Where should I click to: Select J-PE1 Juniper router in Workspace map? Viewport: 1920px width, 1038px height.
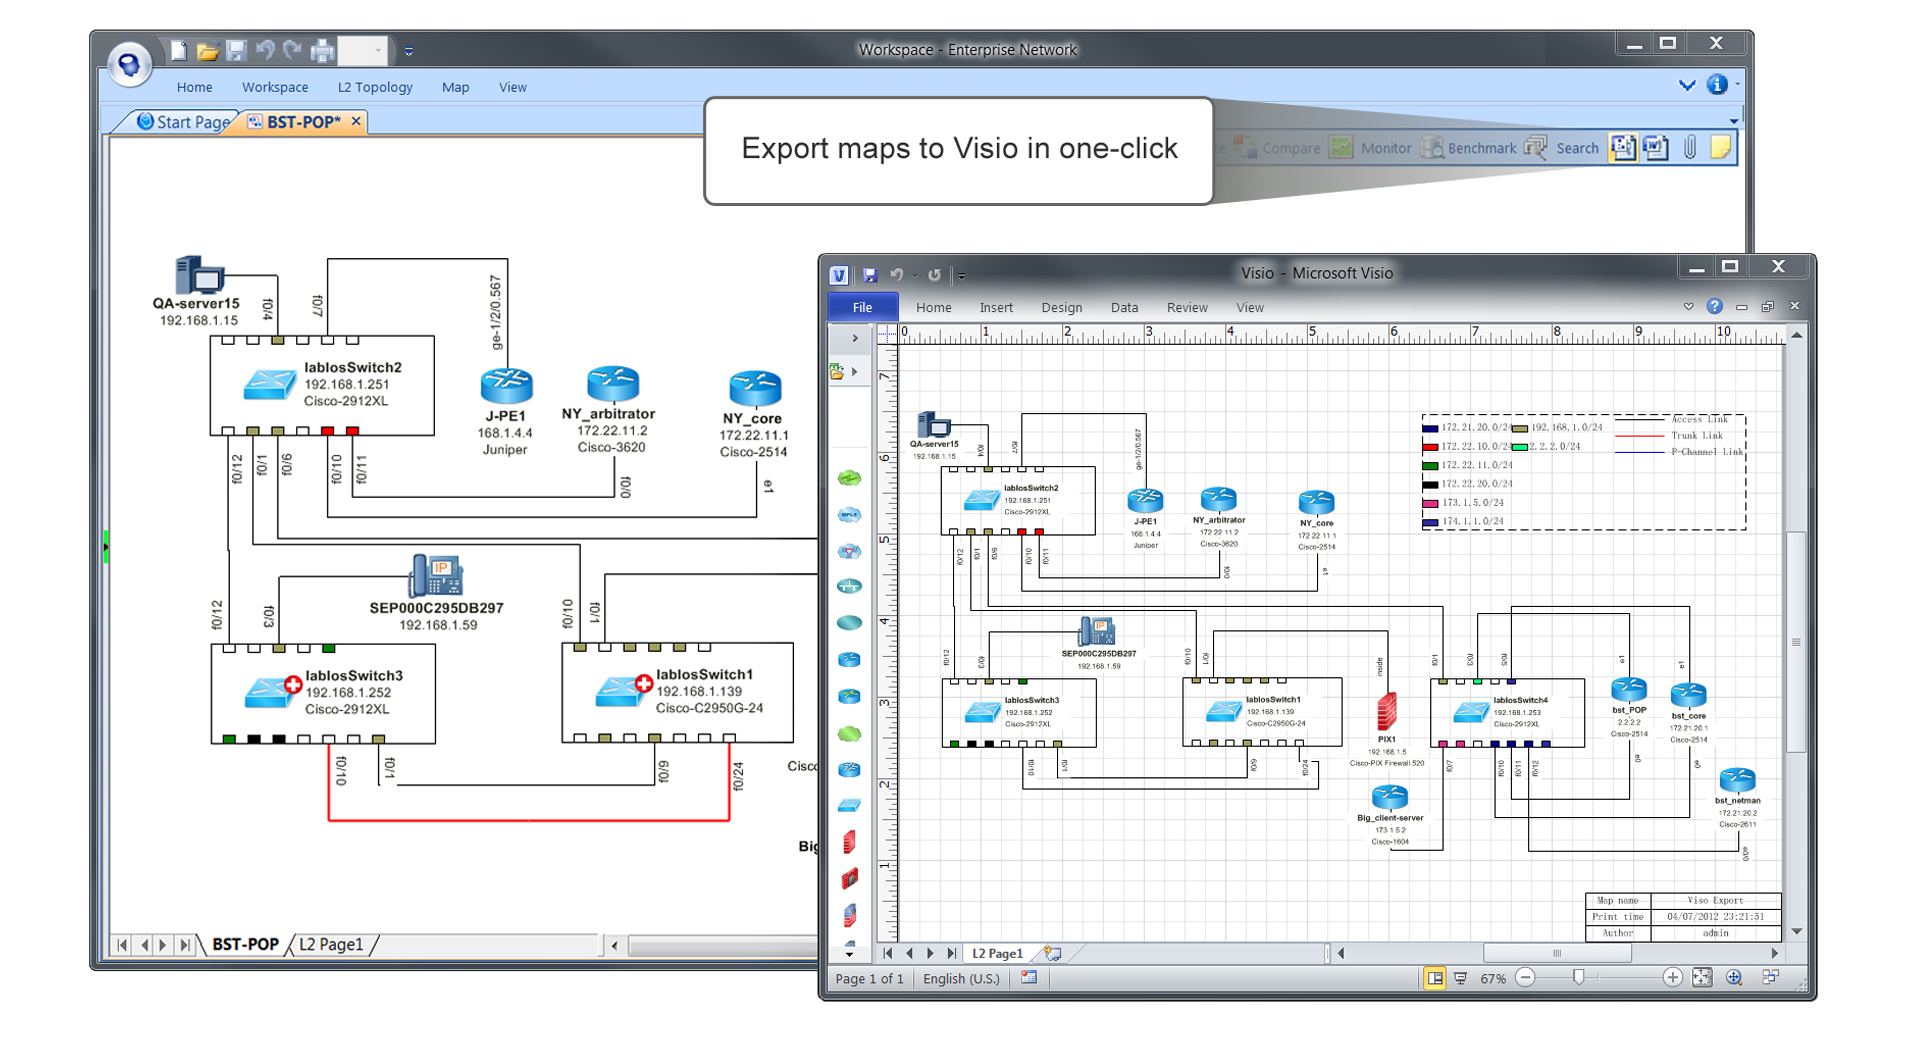(x=507, y=386)
